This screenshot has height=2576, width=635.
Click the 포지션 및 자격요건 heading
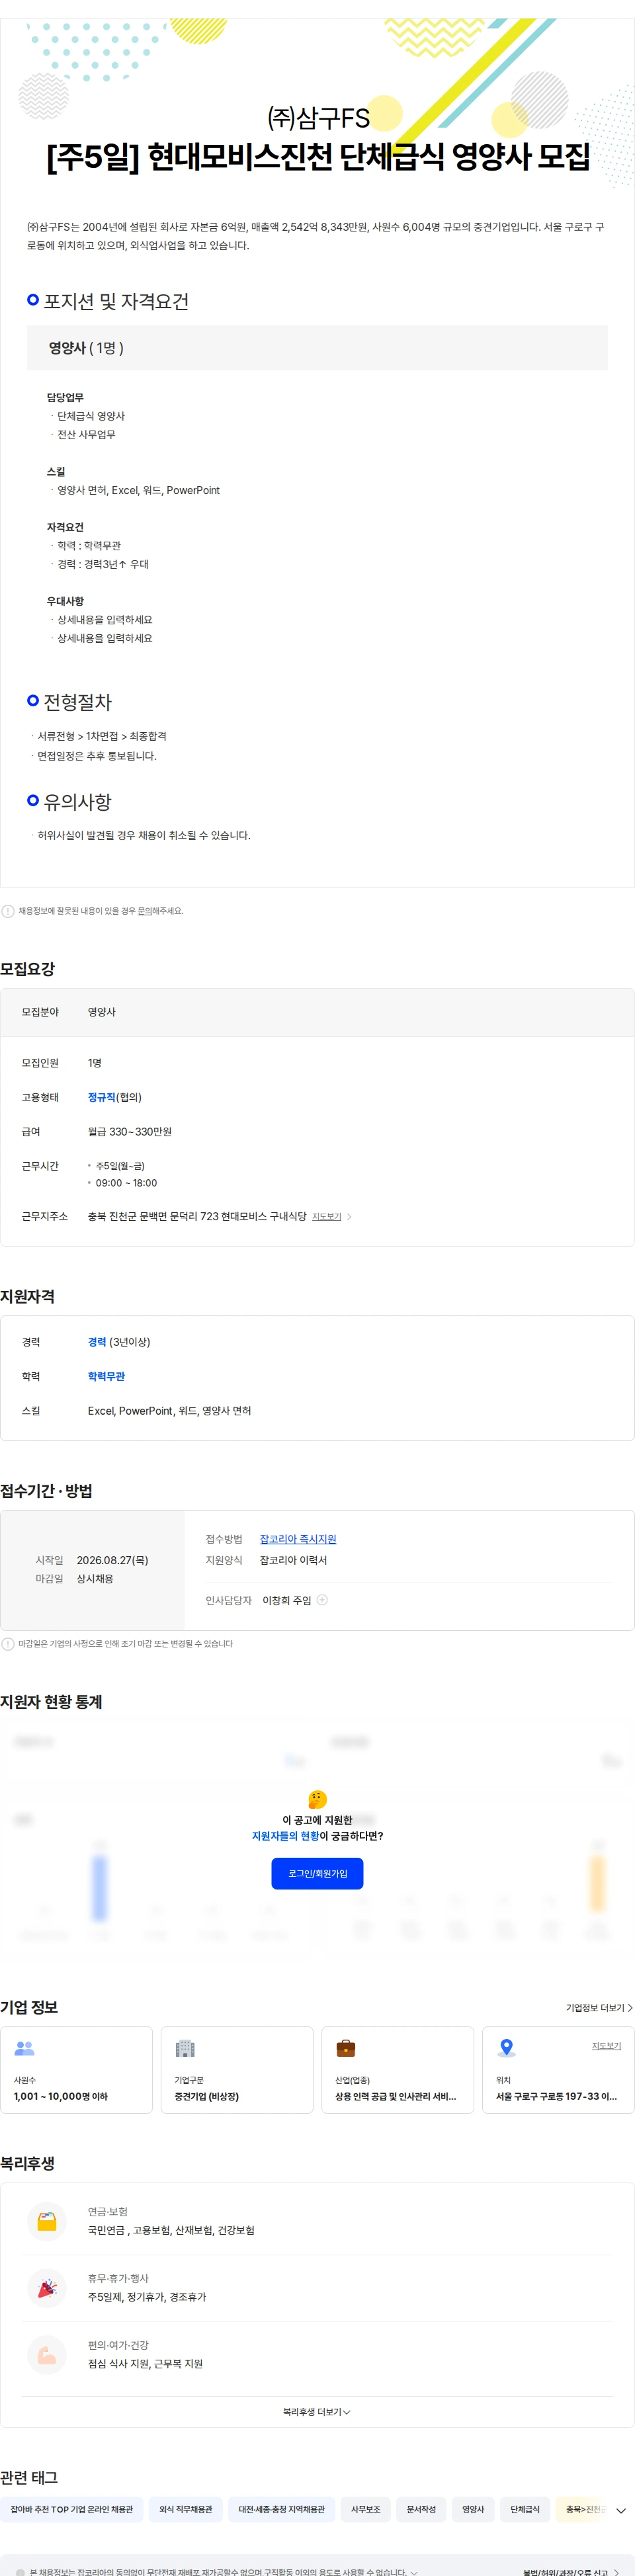coord(116,301)
